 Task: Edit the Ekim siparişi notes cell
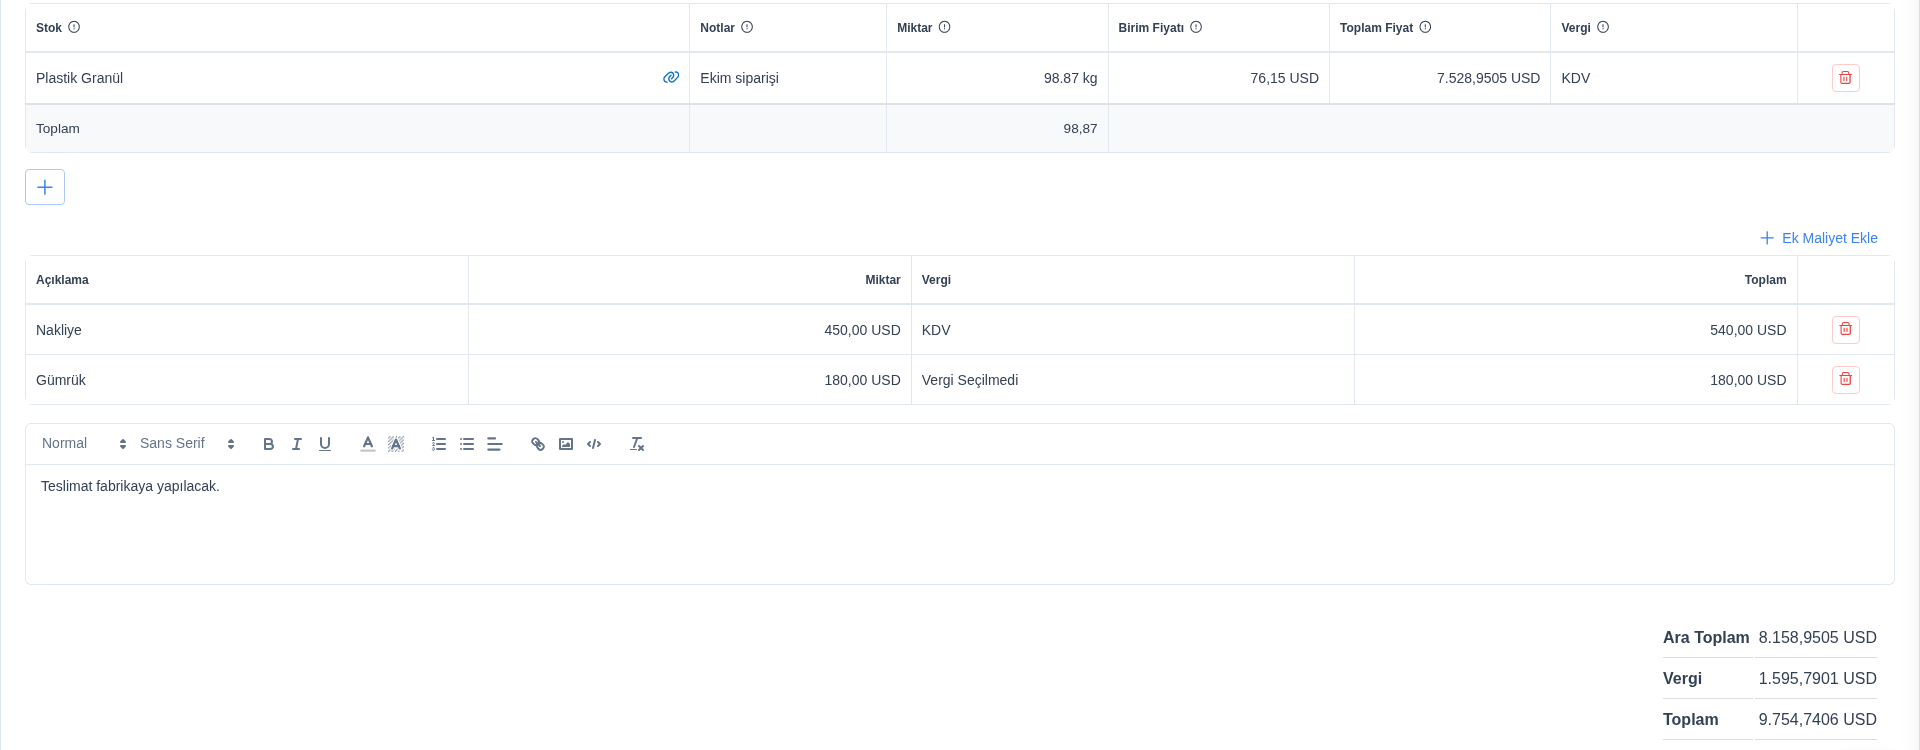click(788, 78)
